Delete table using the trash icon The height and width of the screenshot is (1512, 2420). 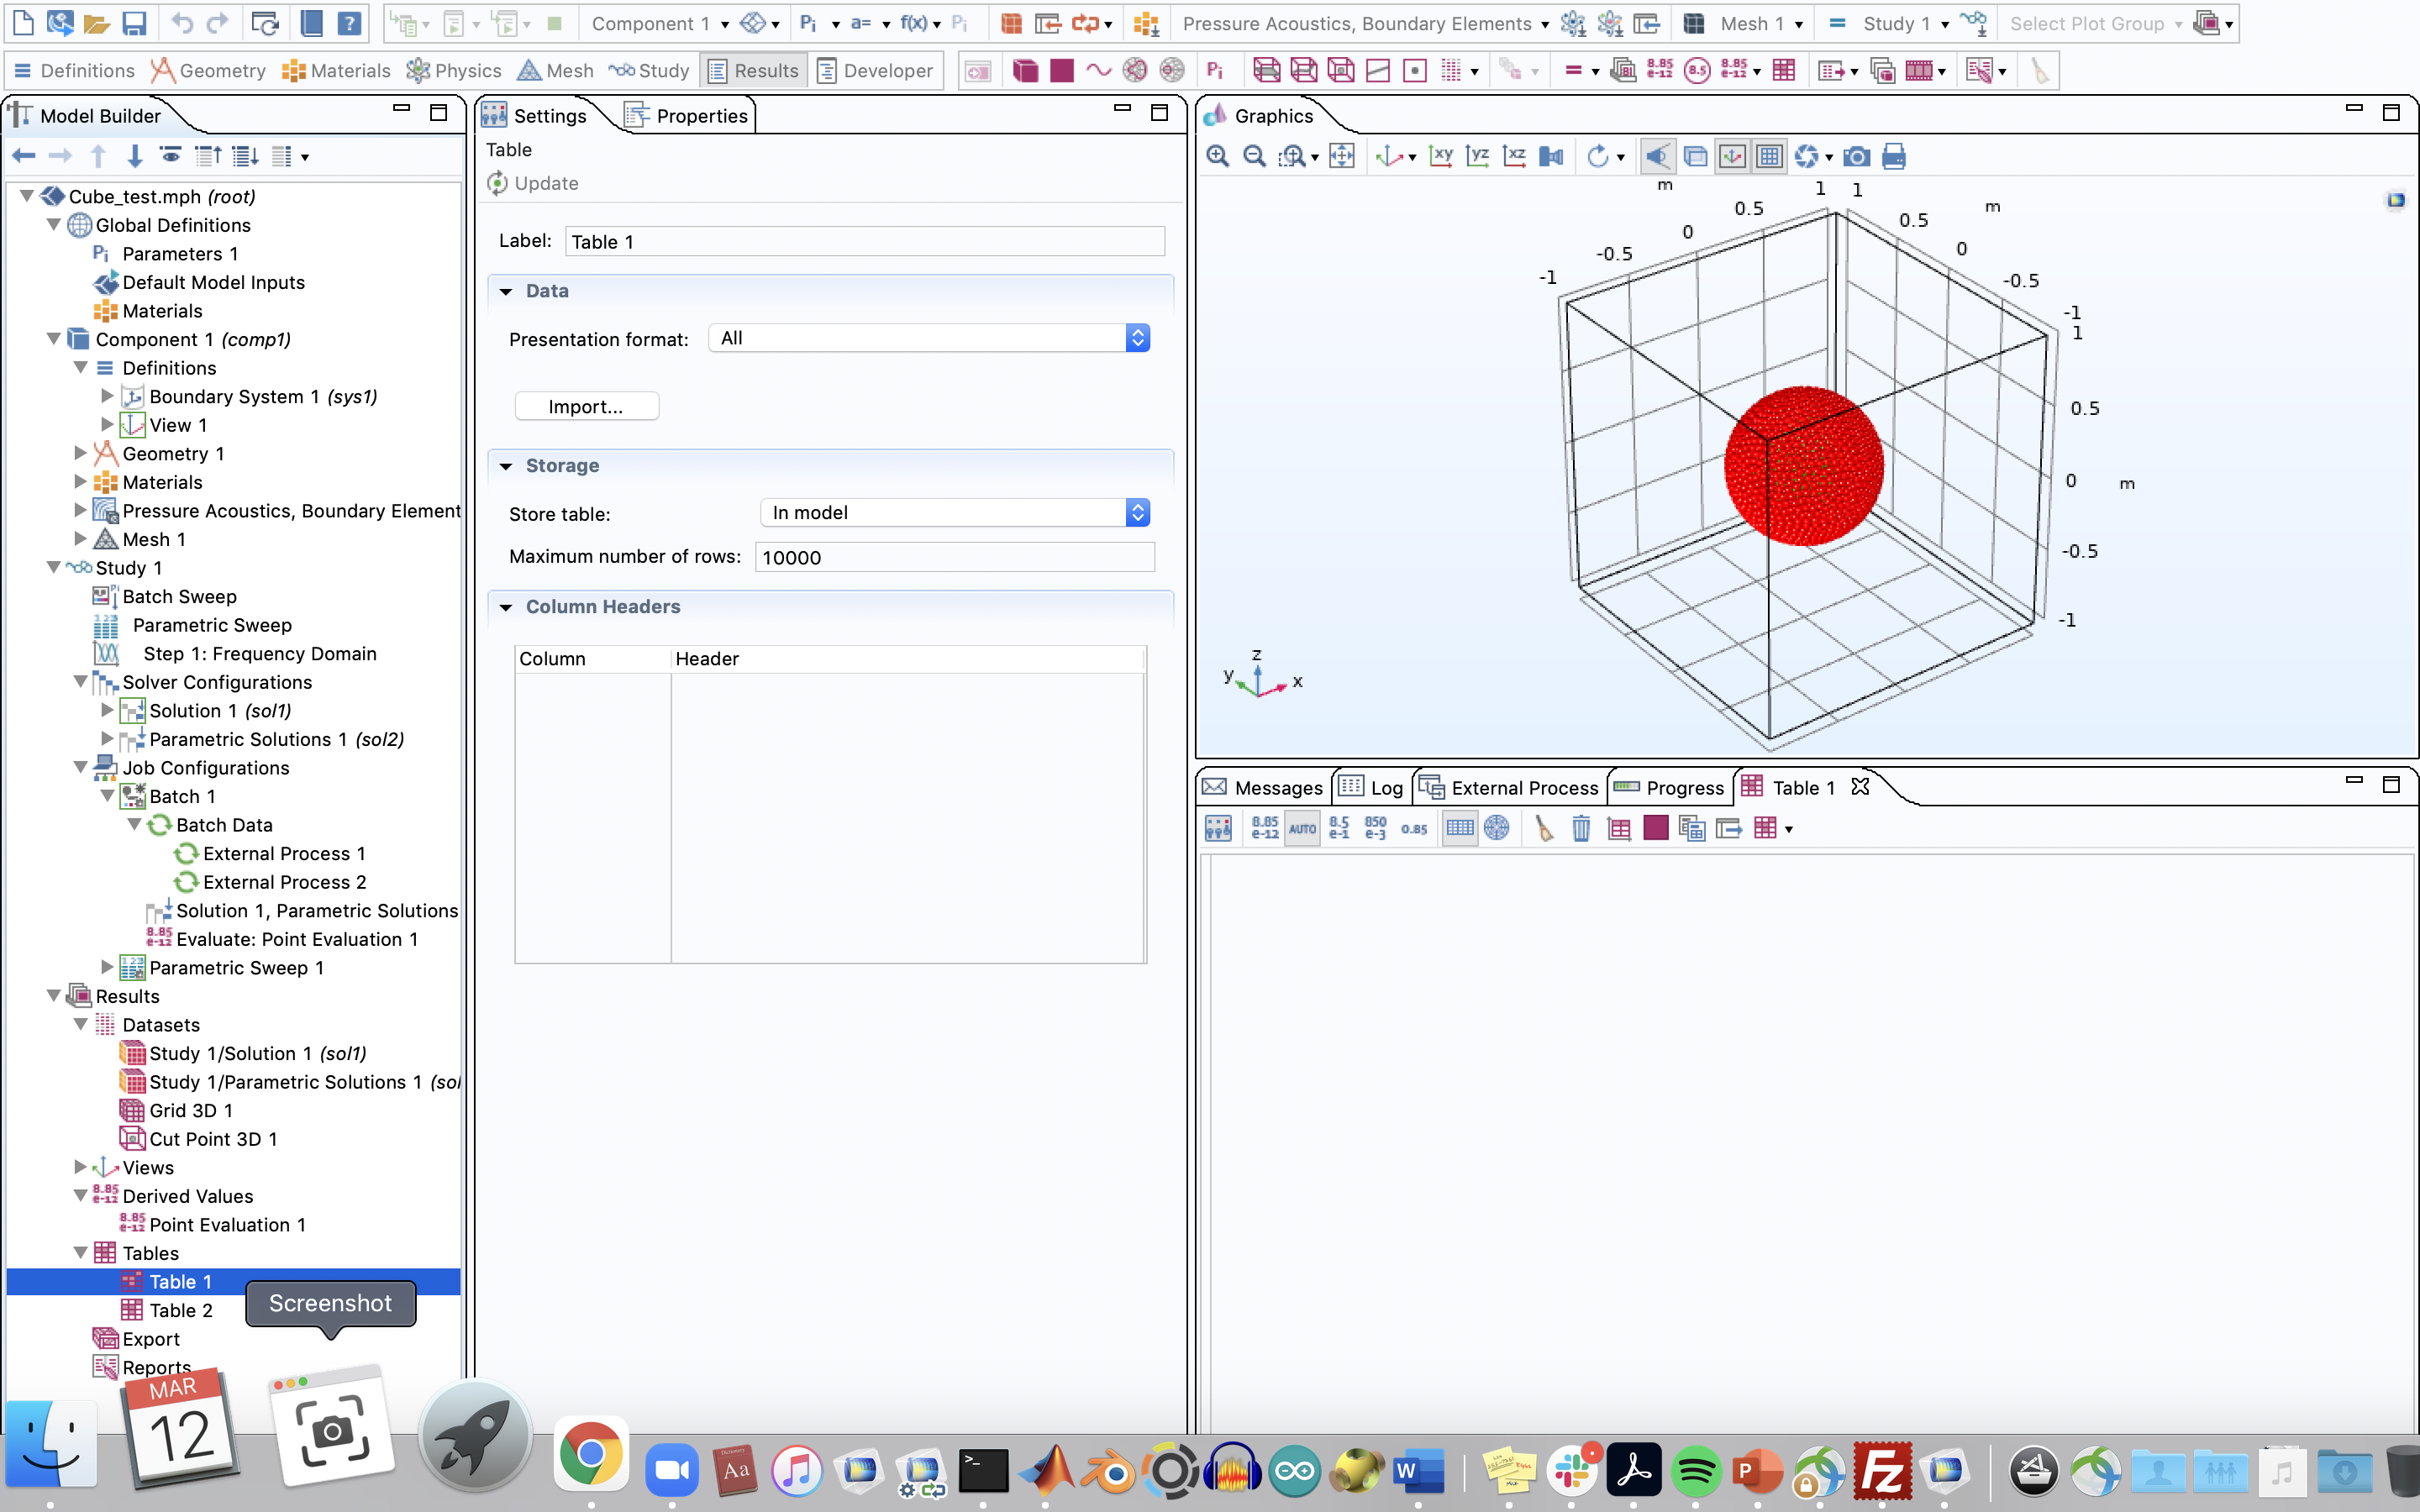pos(1581,828)
